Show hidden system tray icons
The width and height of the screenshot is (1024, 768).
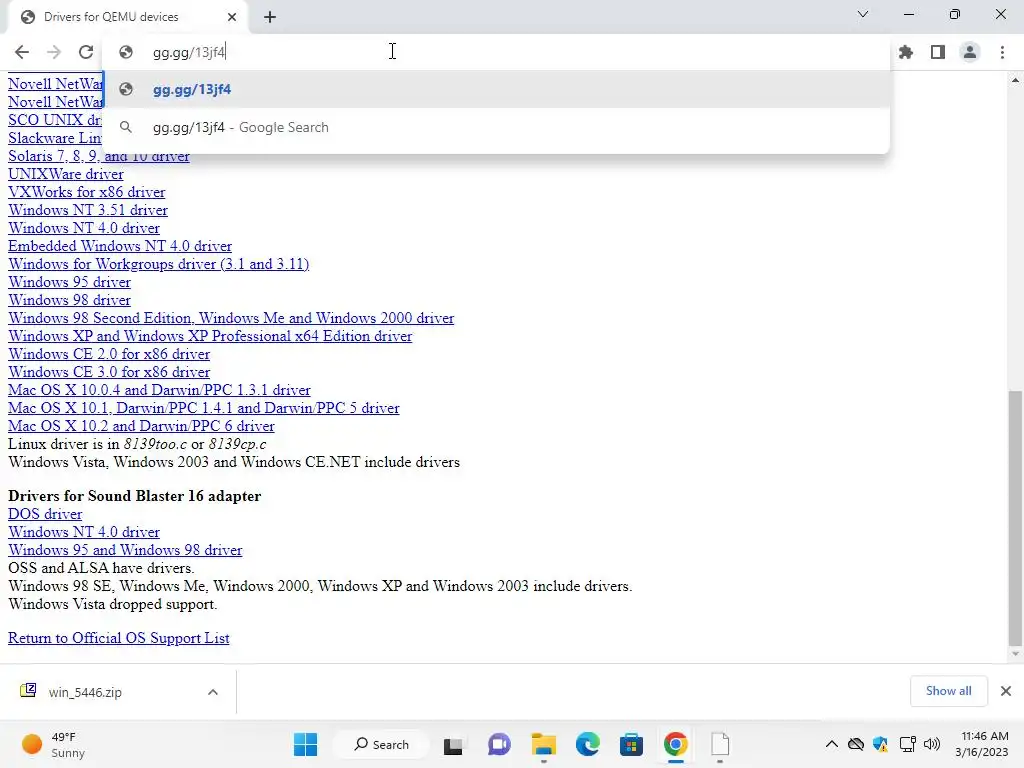[831, 744]
